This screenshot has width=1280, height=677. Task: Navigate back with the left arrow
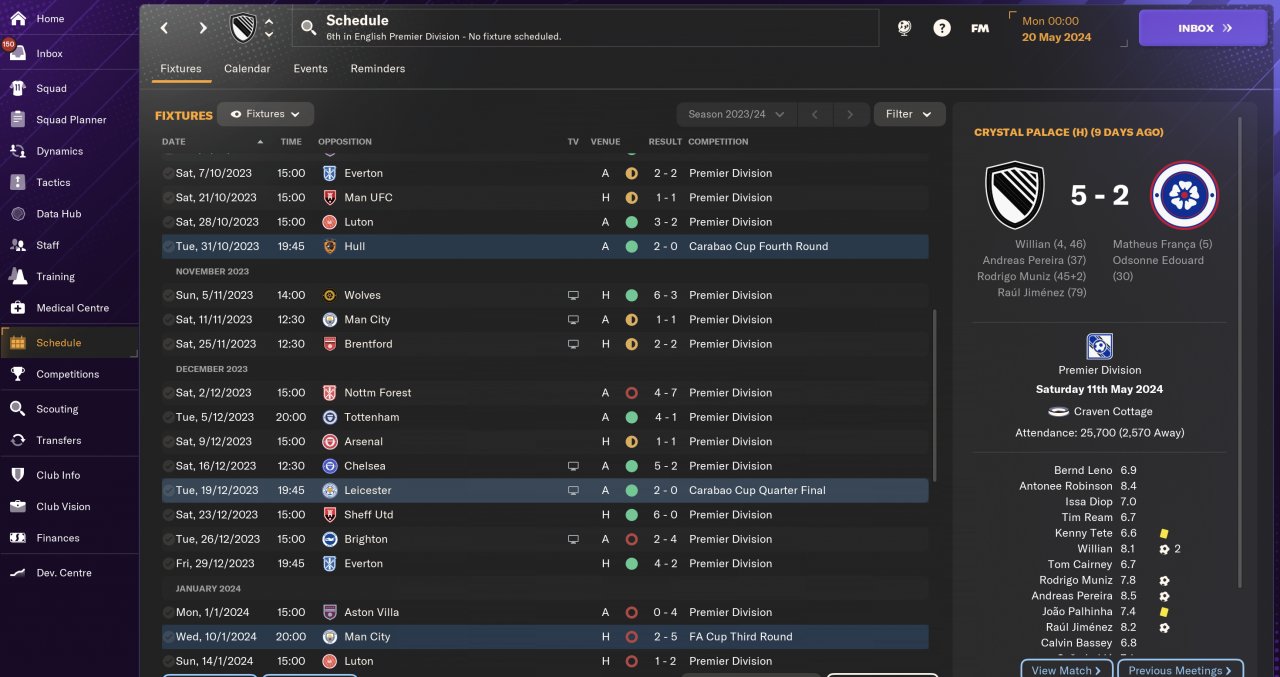point(165,28)
